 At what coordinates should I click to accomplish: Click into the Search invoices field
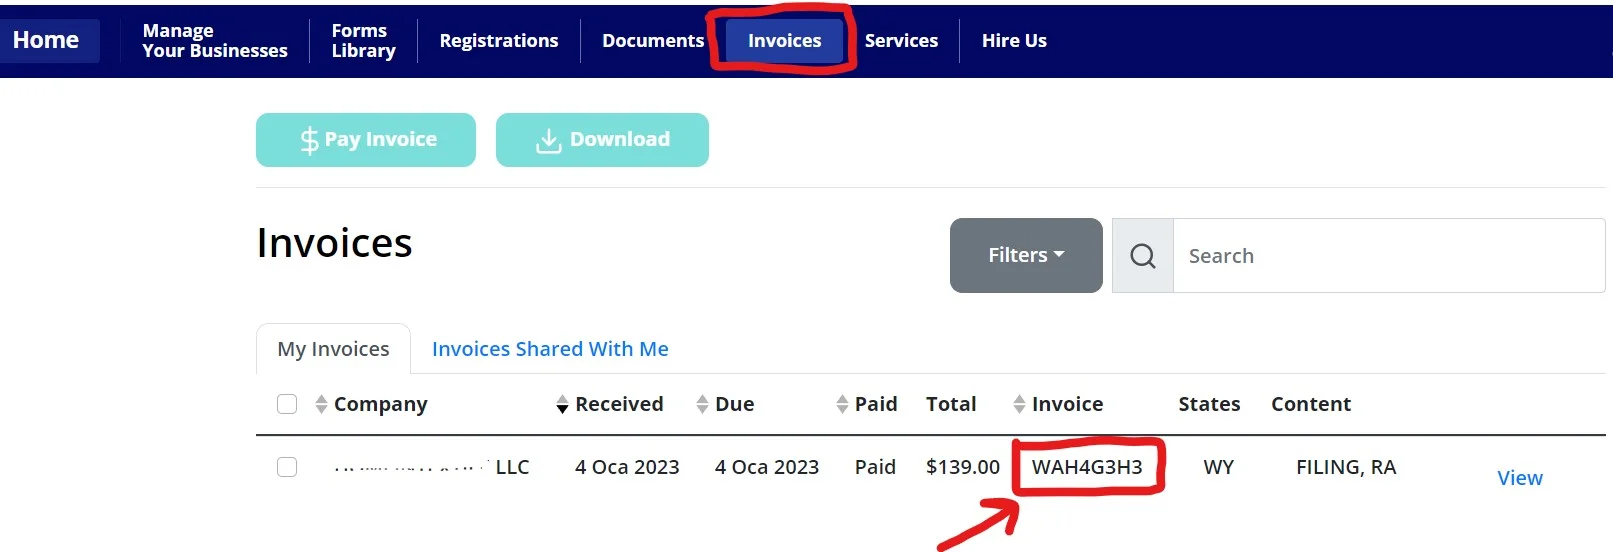coord(1388,256)
